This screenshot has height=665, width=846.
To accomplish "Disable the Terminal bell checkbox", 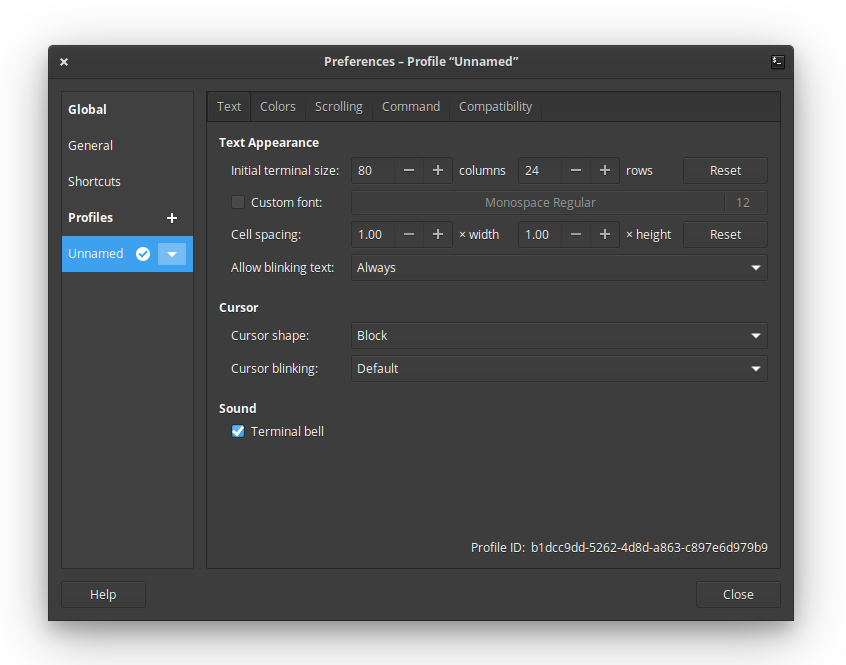I will tap(238, 431).
